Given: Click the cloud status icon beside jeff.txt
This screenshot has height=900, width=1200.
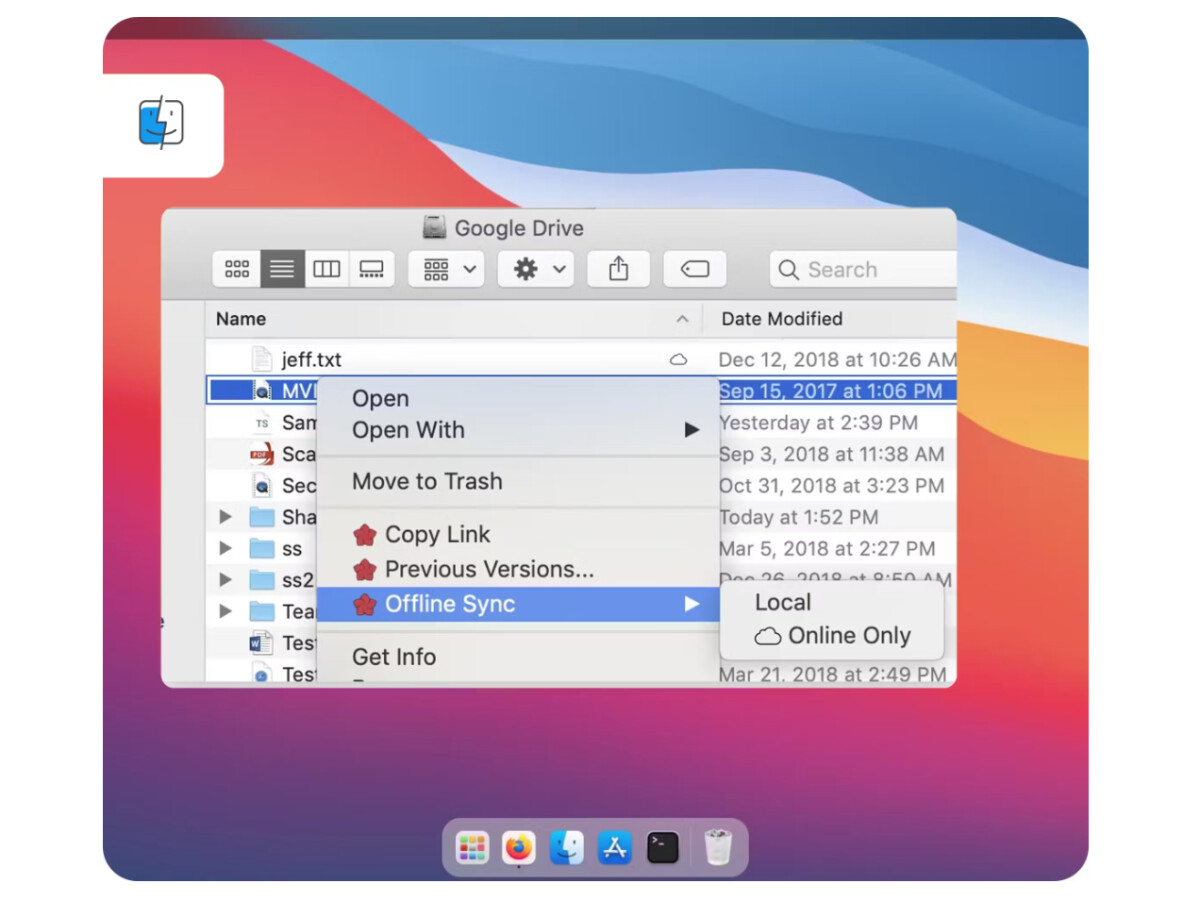Looking at the screenshot, I should (x=678, y=359).
